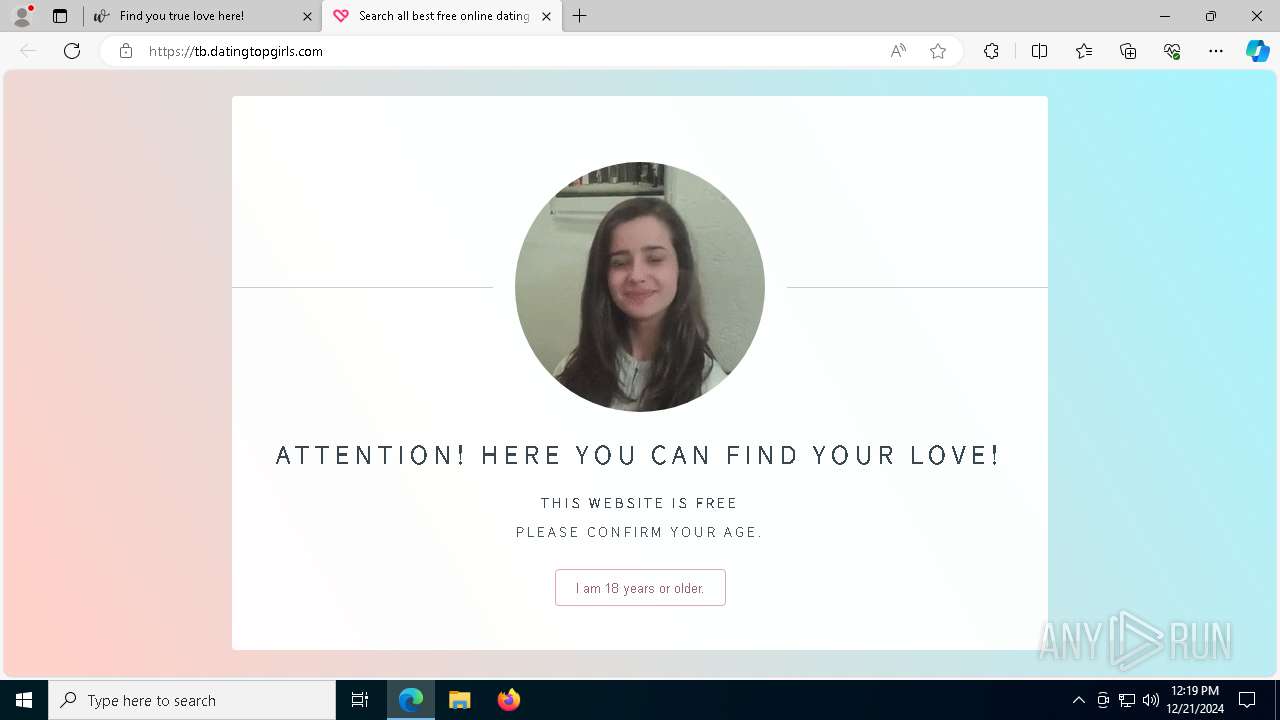Open the browser profile icon
The height and width of the screenshot is (720, 1280).
tap(22, 16)
